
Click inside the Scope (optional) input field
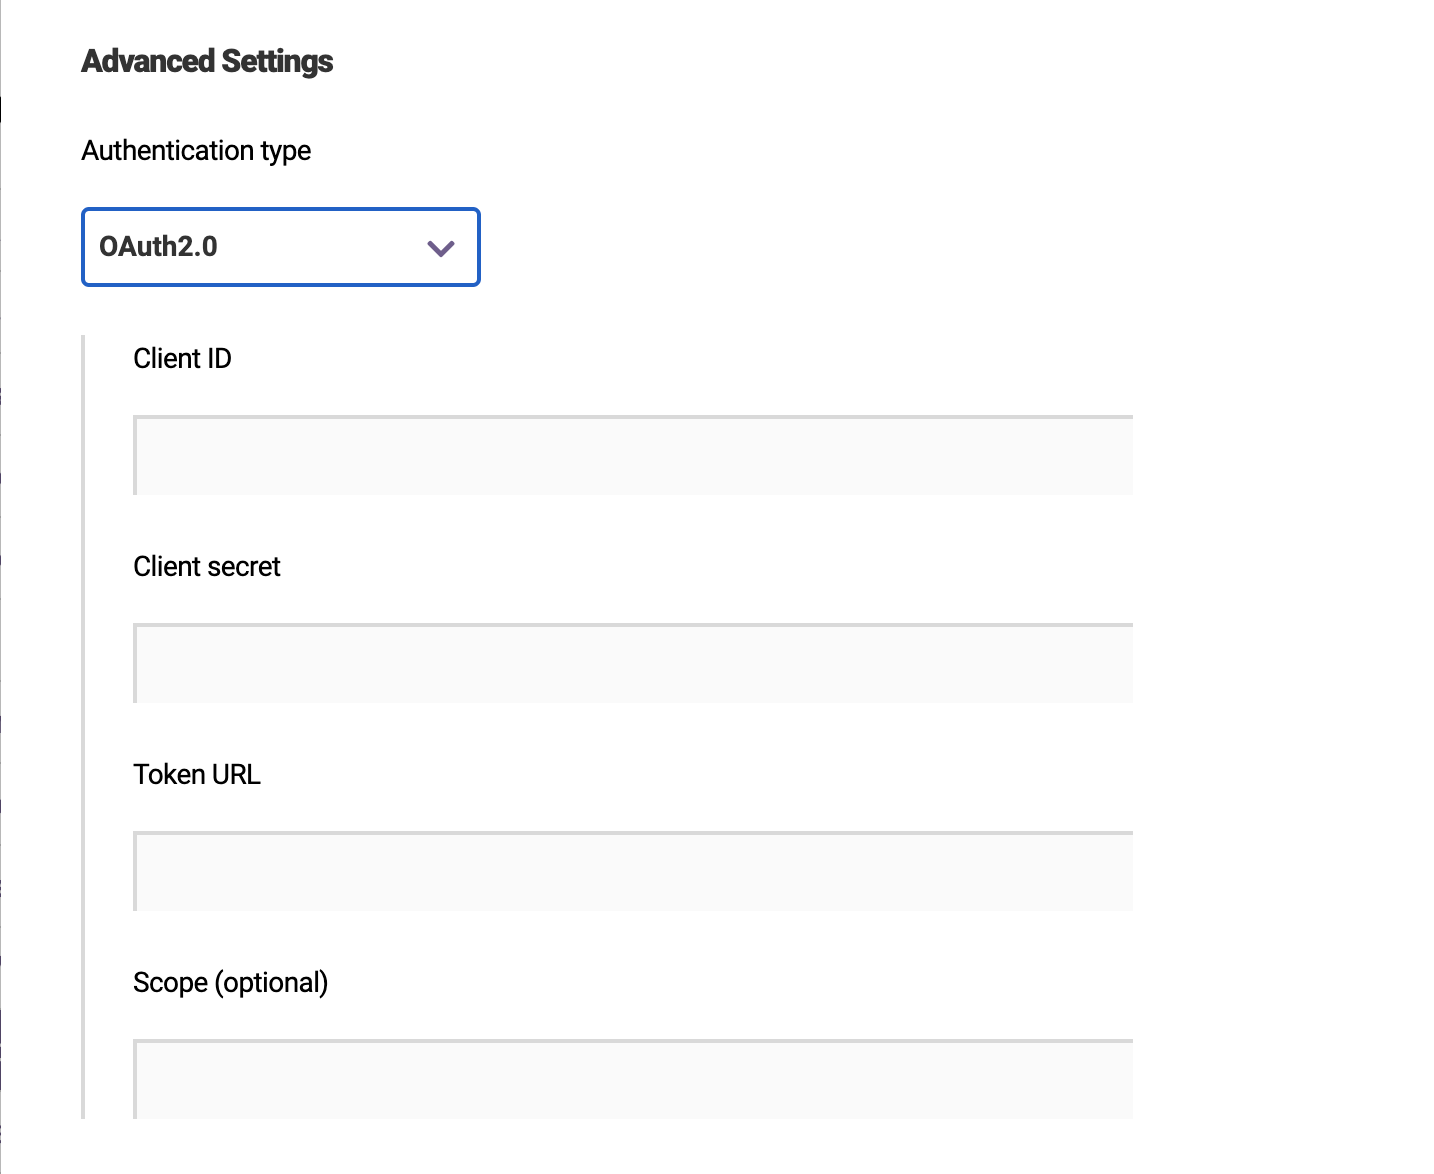[x=630, y=1079]
